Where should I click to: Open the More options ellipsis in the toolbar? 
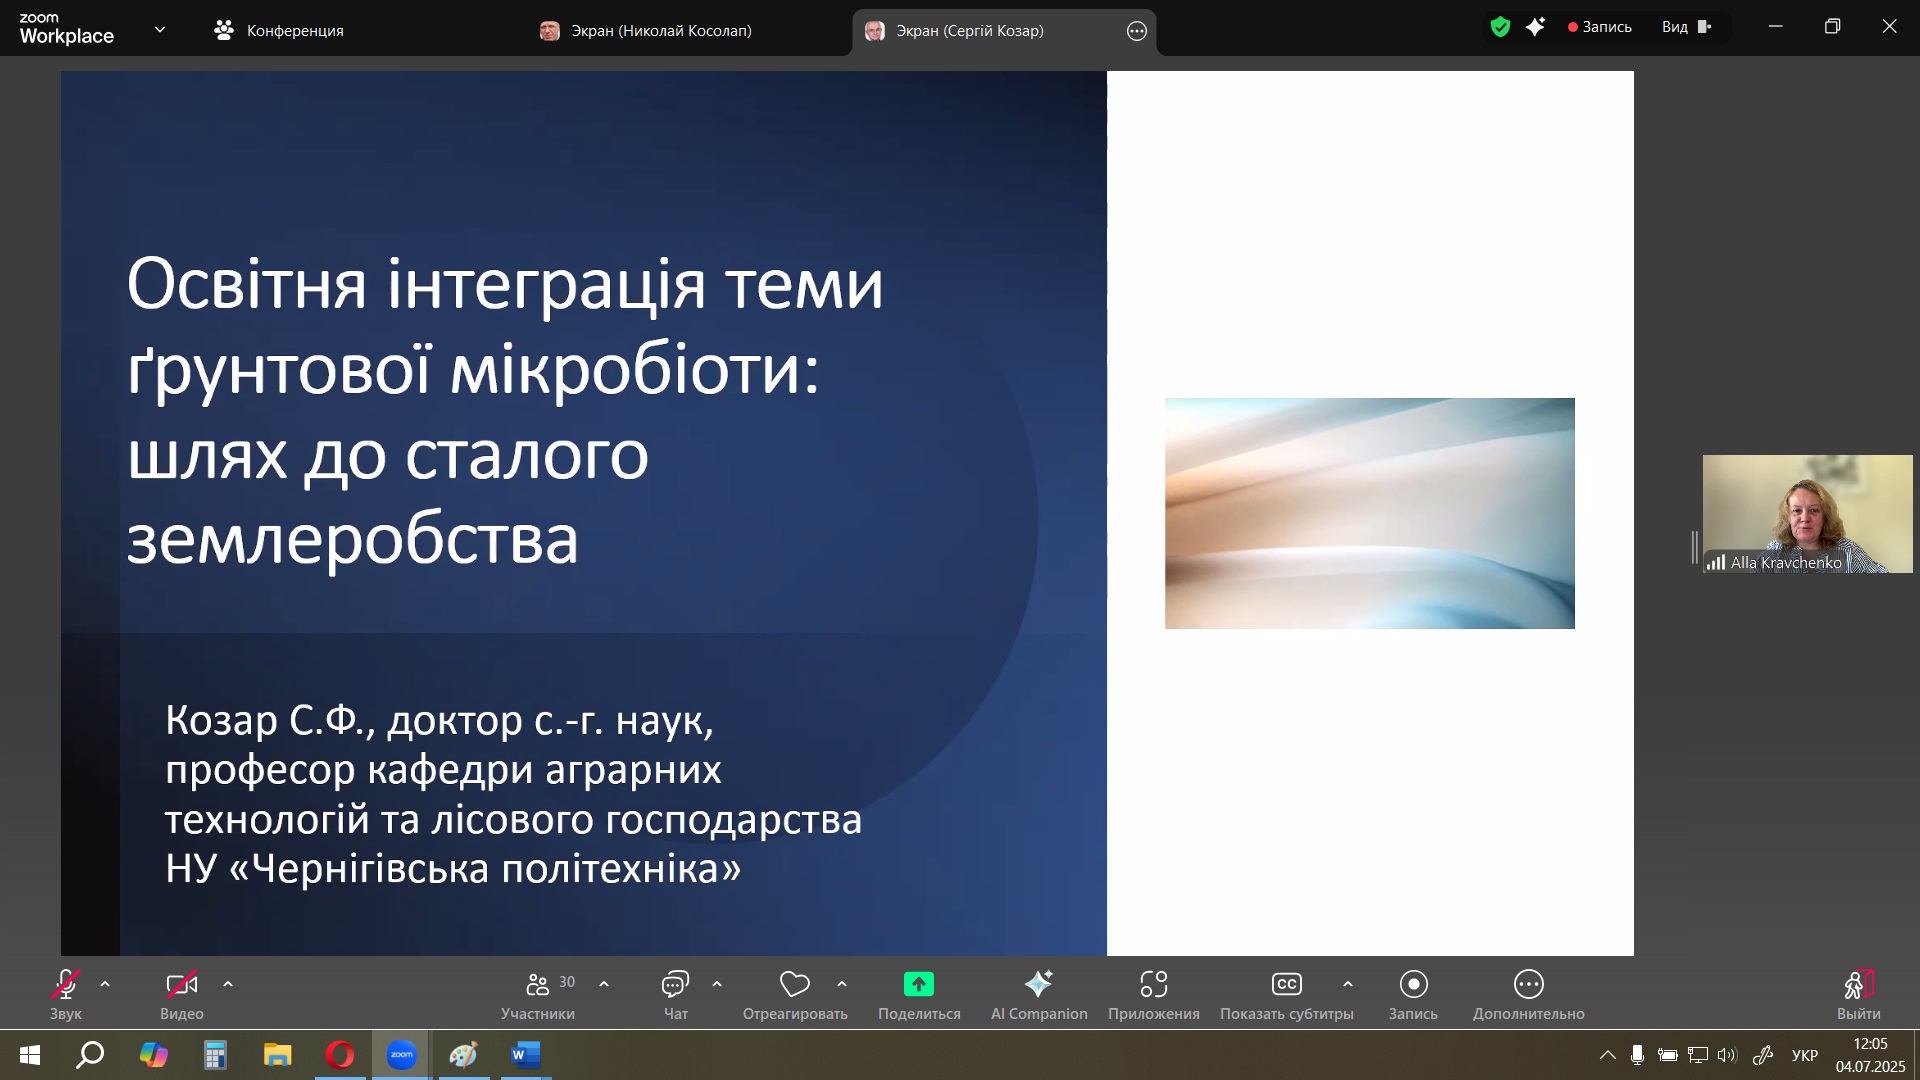click(1528, 985)
